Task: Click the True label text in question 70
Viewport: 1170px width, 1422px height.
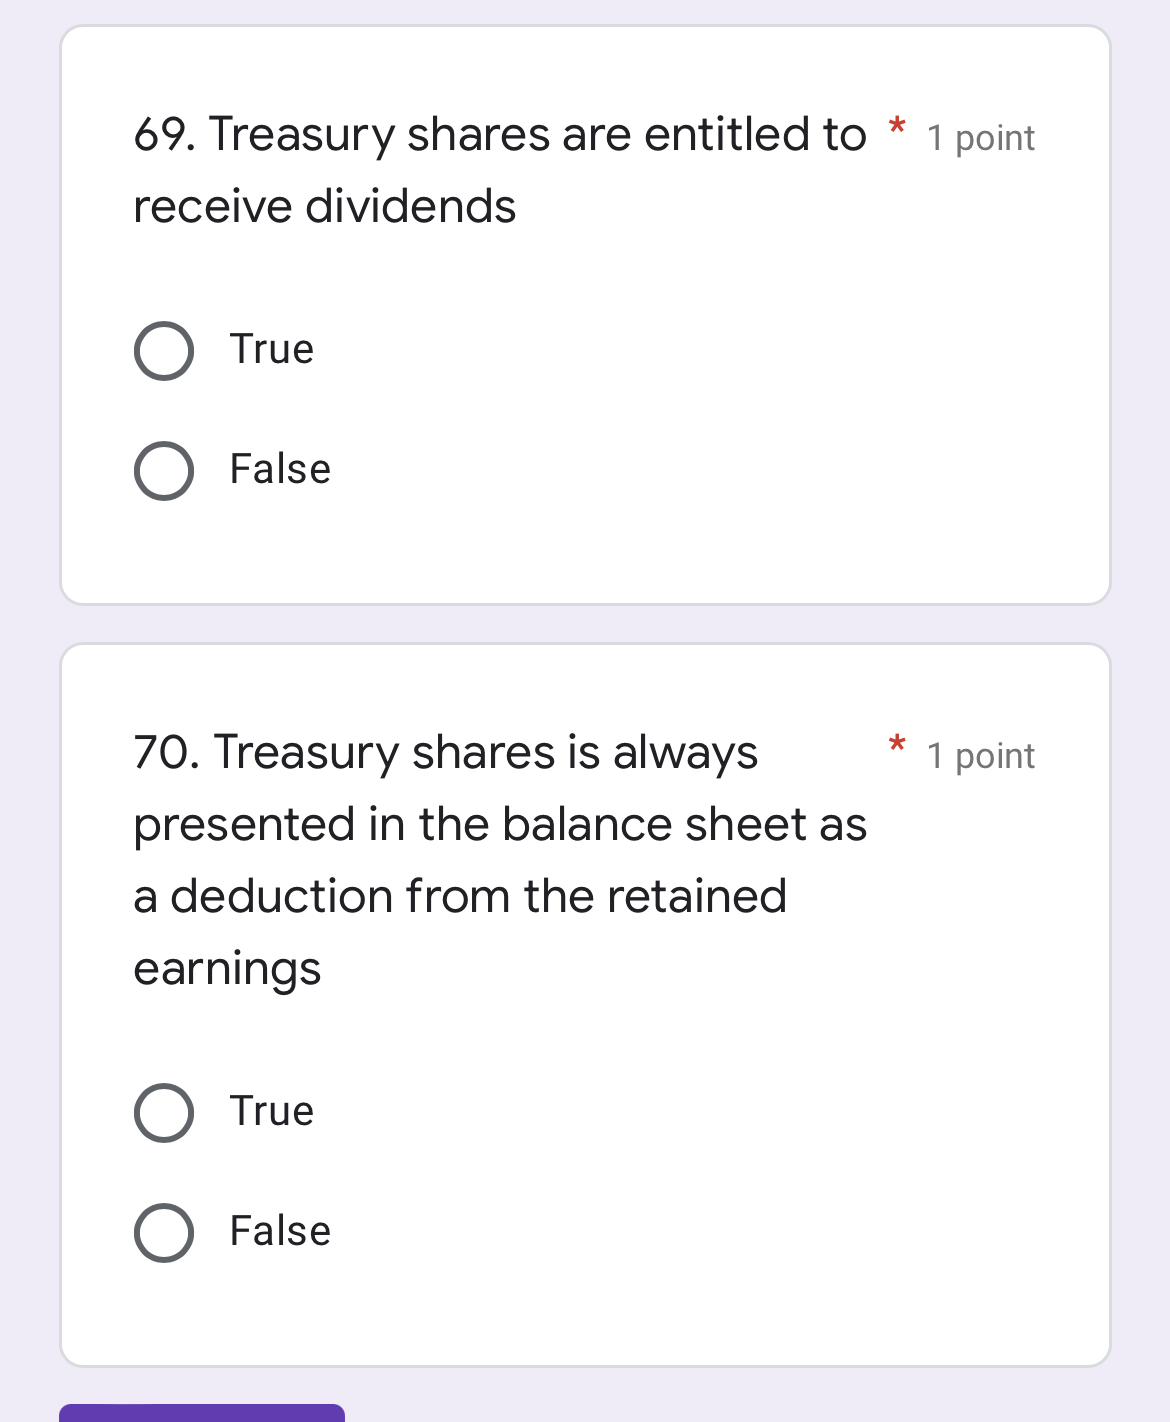Action: 272,1111
